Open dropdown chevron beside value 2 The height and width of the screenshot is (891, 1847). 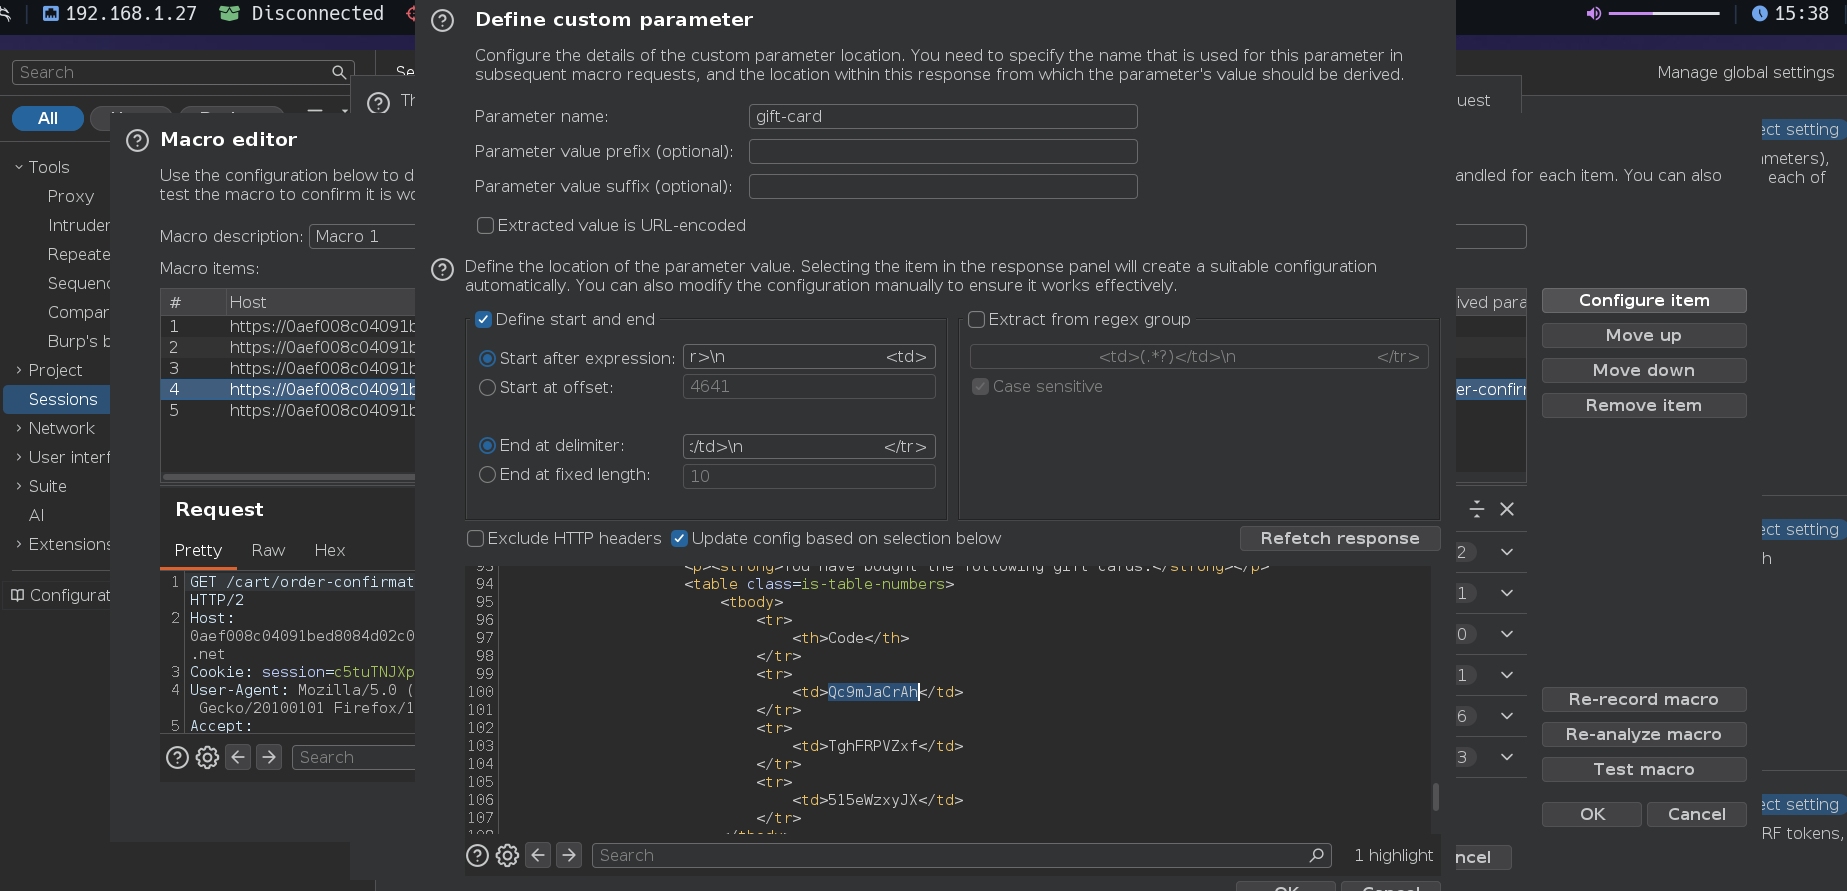[x=1507, y=552]
